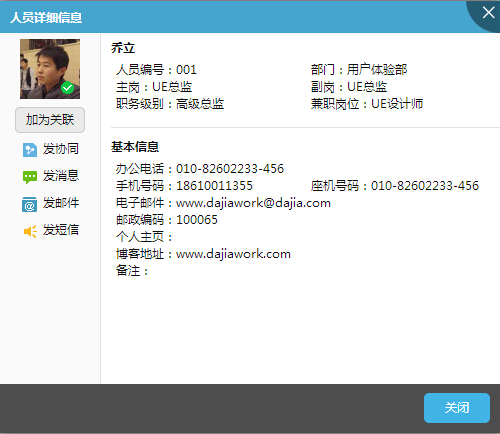Viewport: 500px width, 434px height.
Task: Click the profile photo of 乔立
Action: tap(50, 69)
